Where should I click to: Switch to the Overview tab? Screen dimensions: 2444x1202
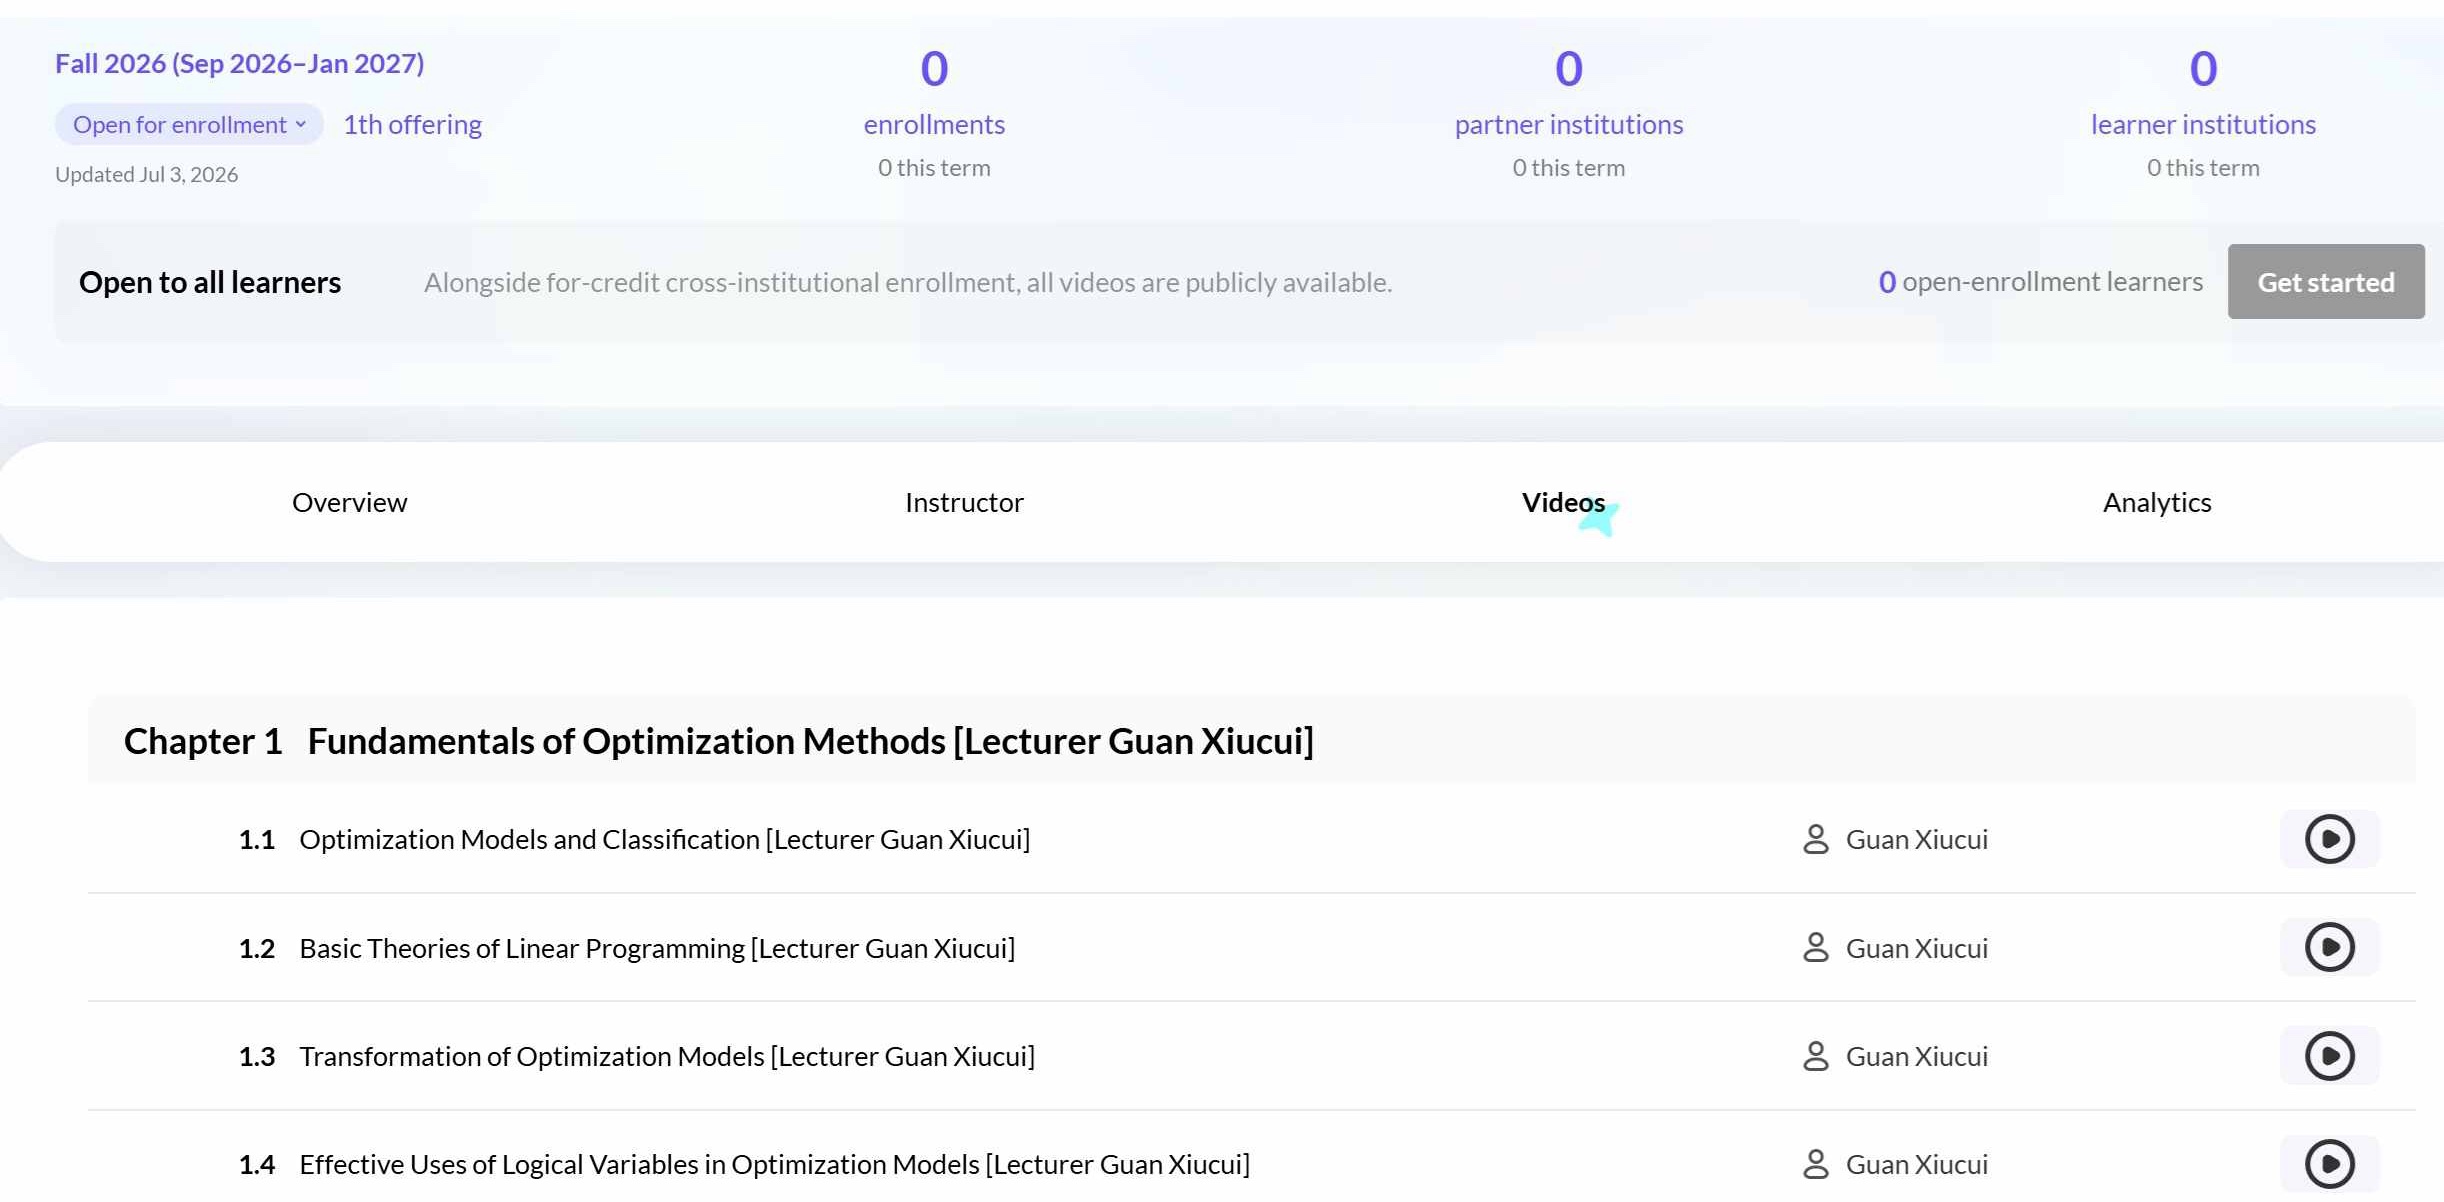349,502
